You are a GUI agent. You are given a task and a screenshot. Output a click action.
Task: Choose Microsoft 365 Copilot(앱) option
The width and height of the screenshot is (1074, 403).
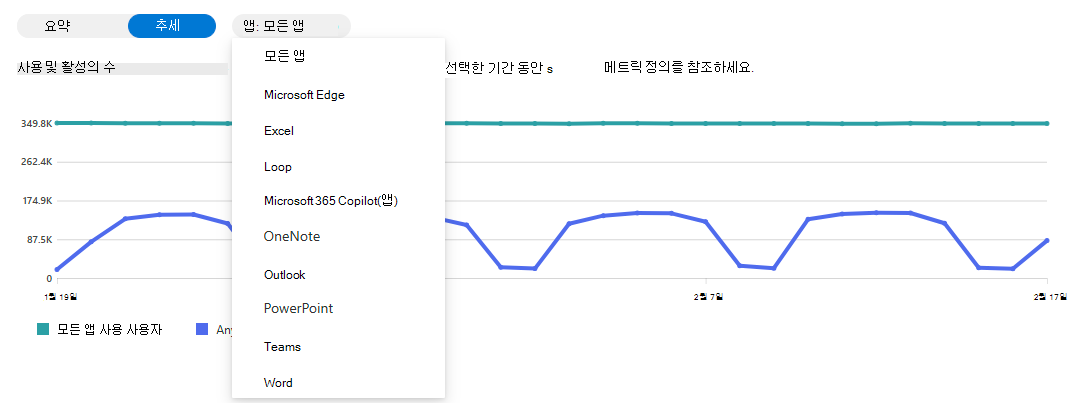331,201
